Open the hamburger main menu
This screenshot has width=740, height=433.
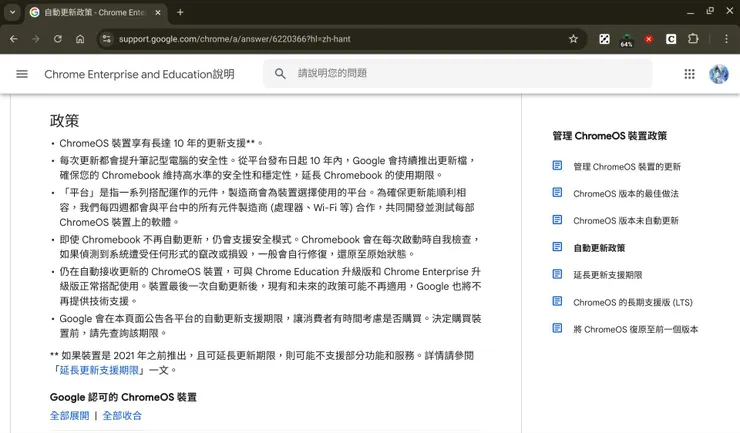(x=22, y=74)
